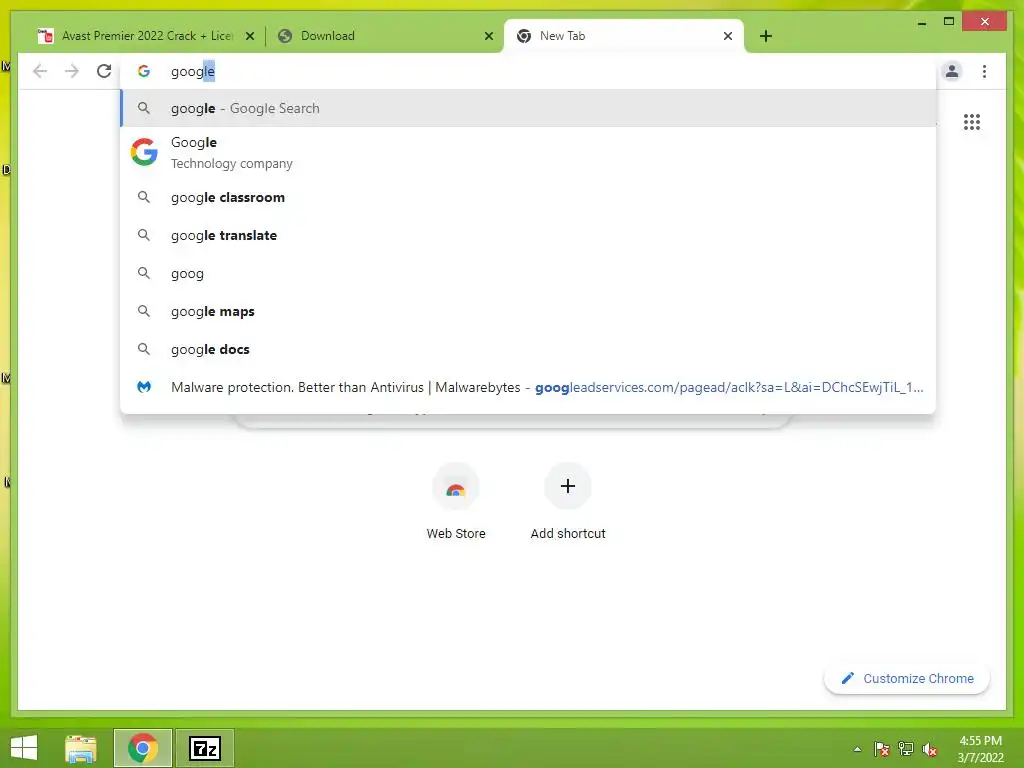
Task: Click the search magnifier beside google maps
Action: pos(144,311)
